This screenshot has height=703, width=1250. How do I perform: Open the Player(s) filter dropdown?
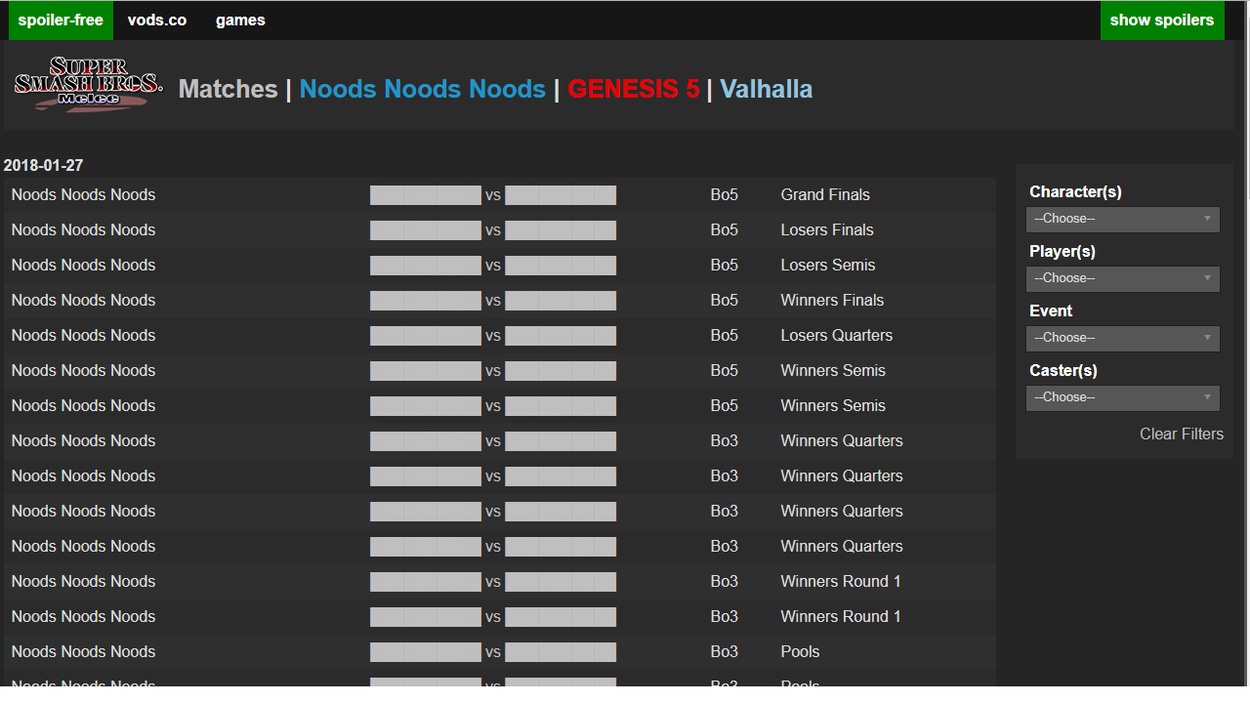(1122, 278)
